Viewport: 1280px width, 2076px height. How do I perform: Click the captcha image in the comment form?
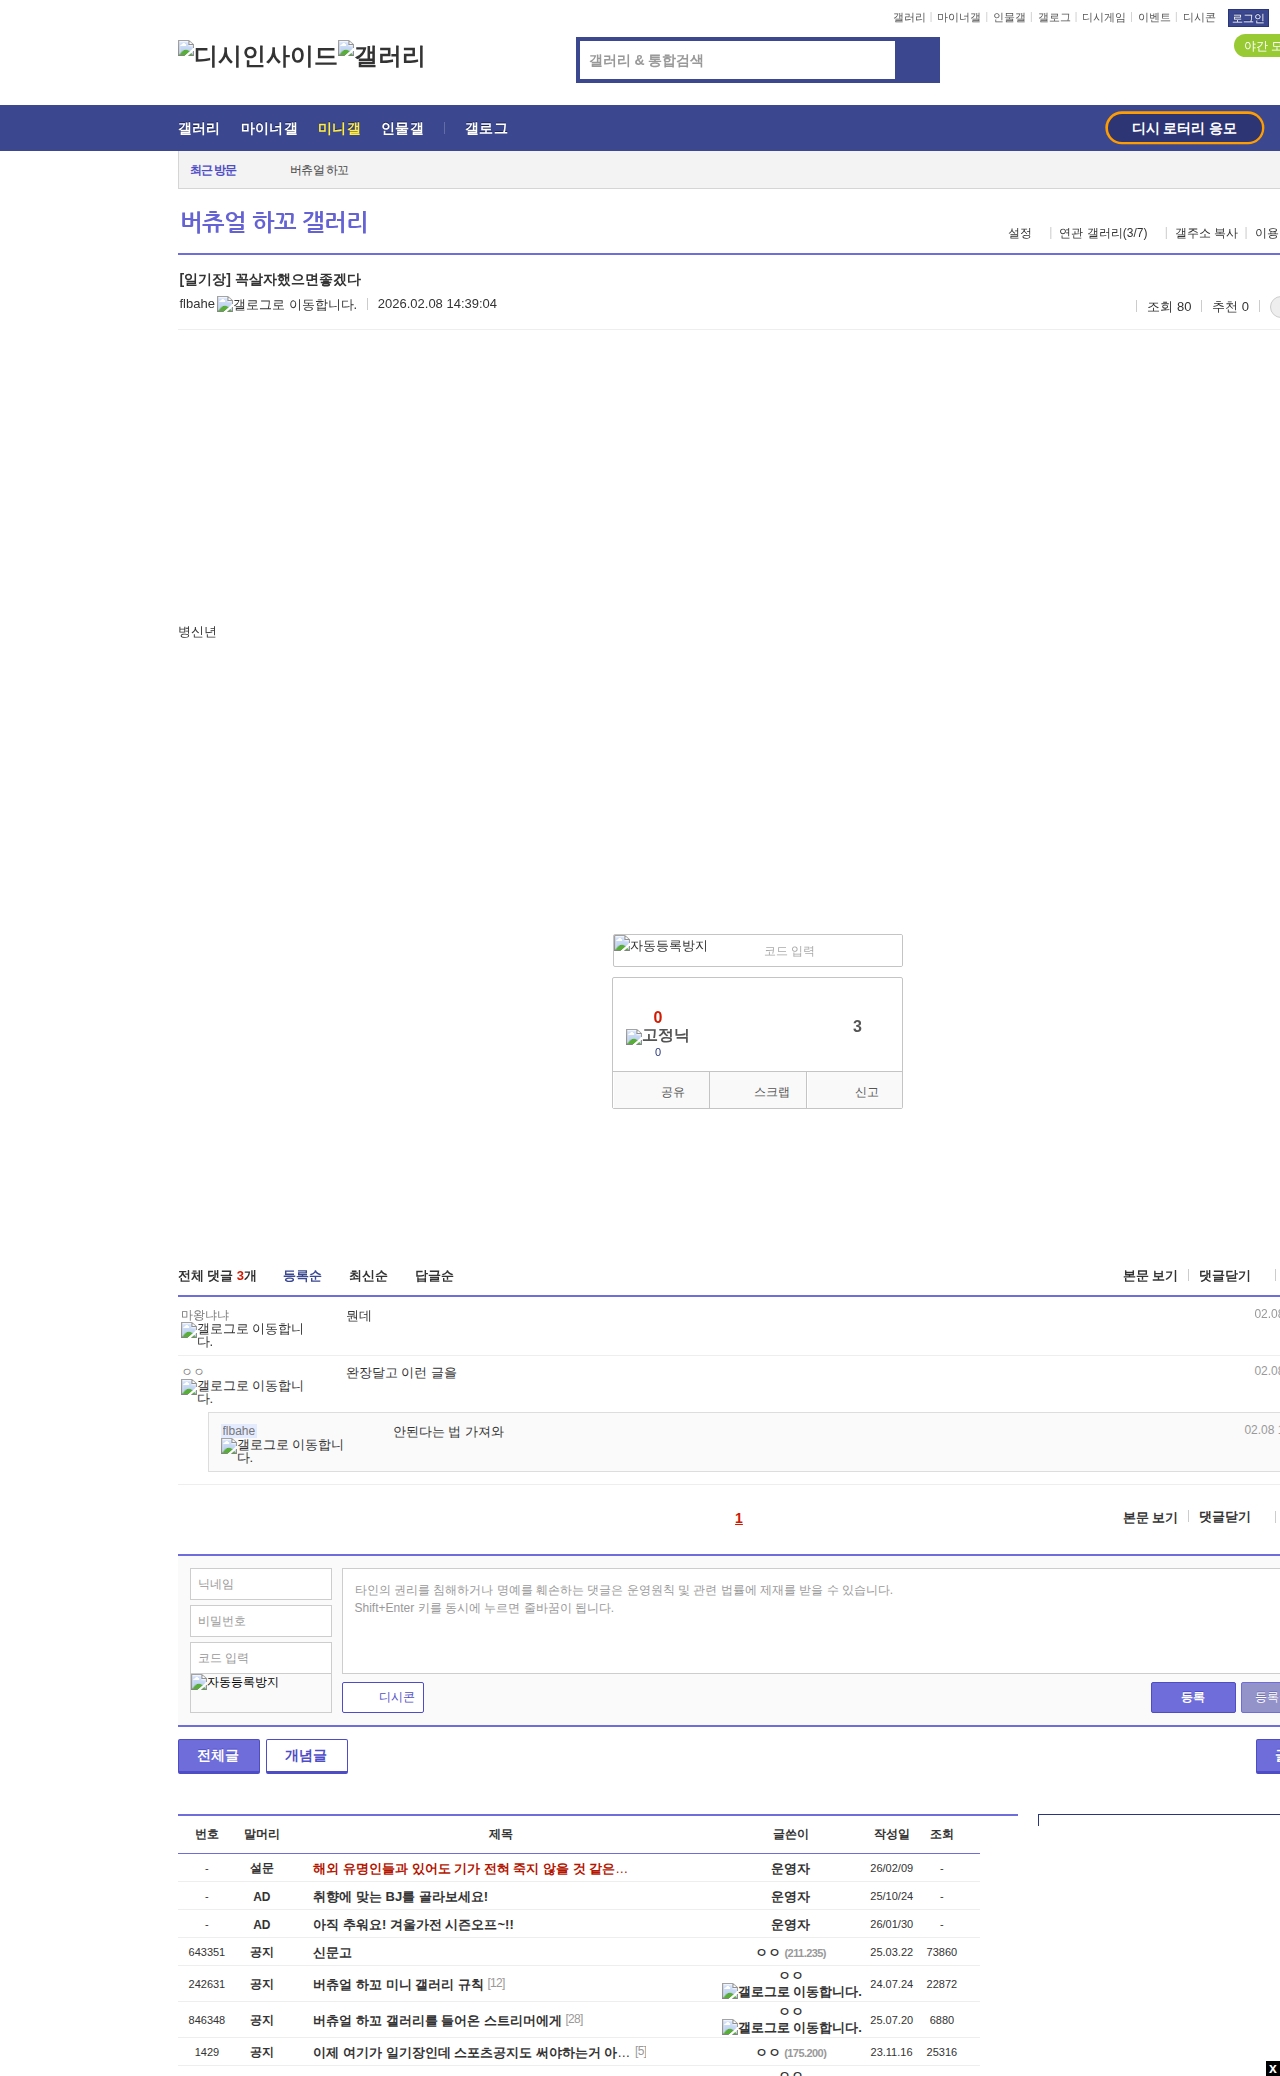tap(236, 1683)
